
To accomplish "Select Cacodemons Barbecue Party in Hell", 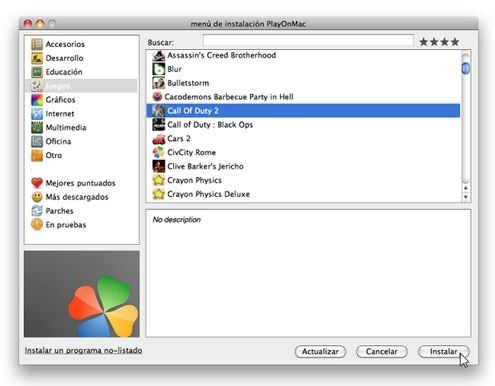I will (303, 97).
